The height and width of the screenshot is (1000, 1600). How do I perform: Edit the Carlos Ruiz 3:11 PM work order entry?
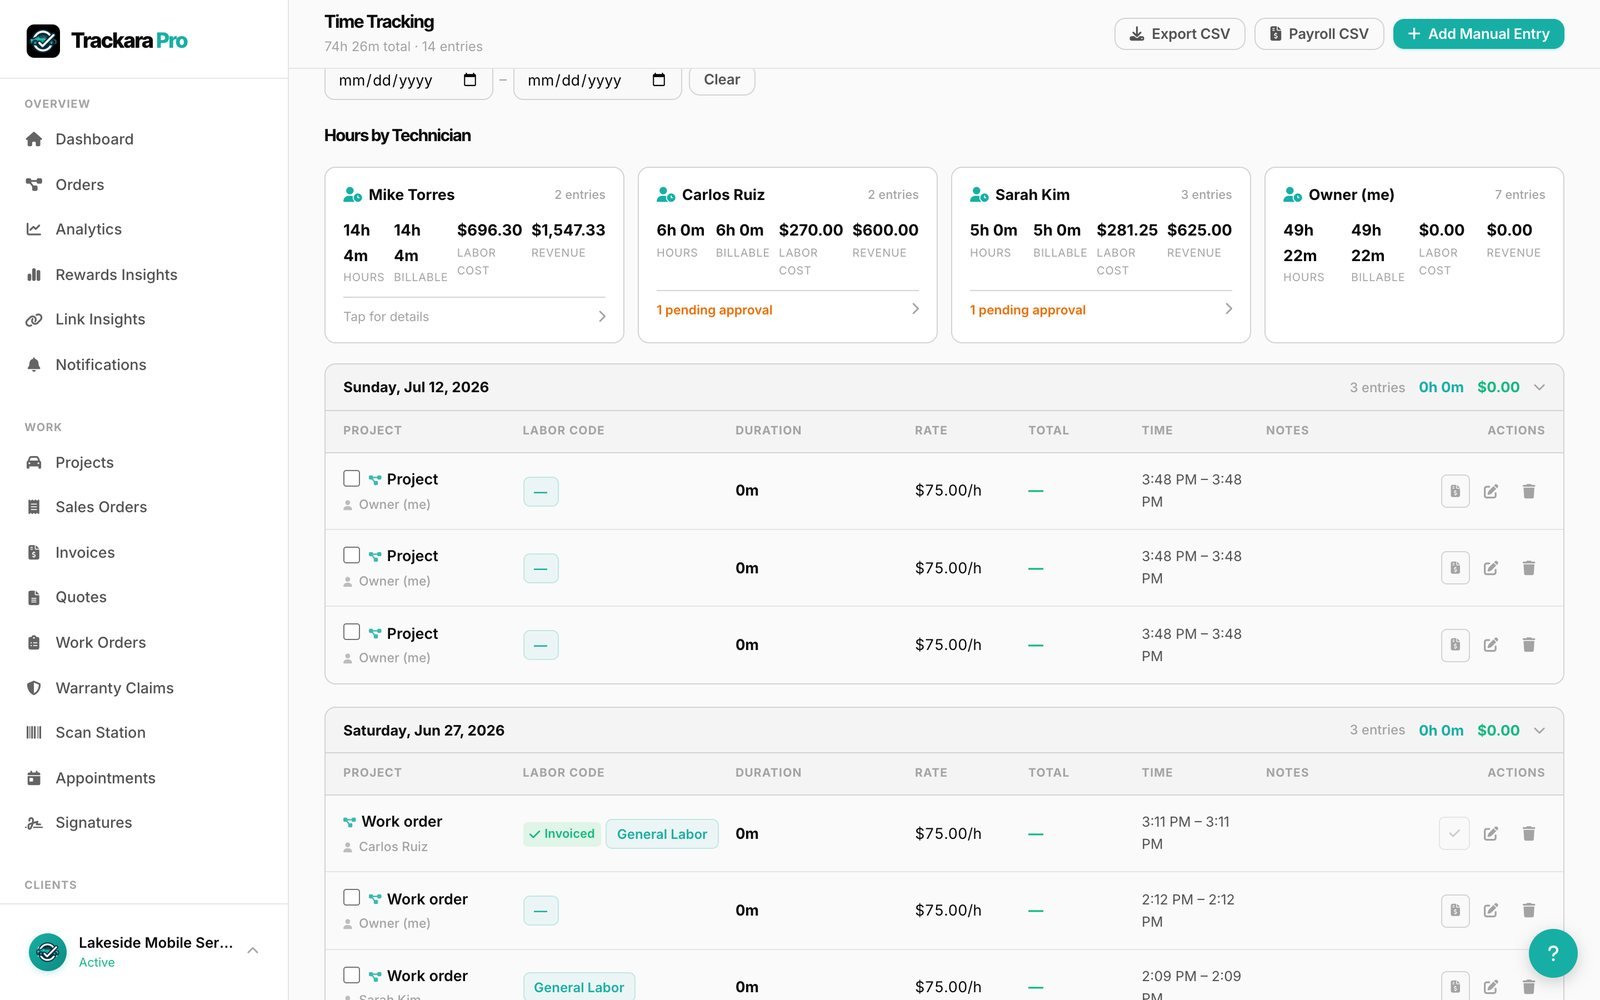1491,833
